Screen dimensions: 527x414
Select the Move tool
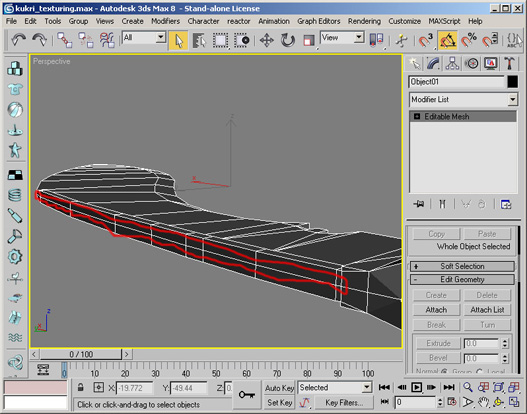[267, 40]
